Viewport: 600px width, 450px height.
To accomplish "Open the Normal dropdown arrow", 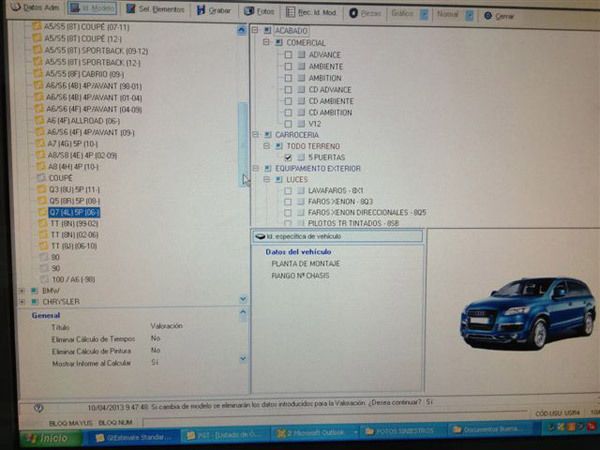I will (470, 15).
